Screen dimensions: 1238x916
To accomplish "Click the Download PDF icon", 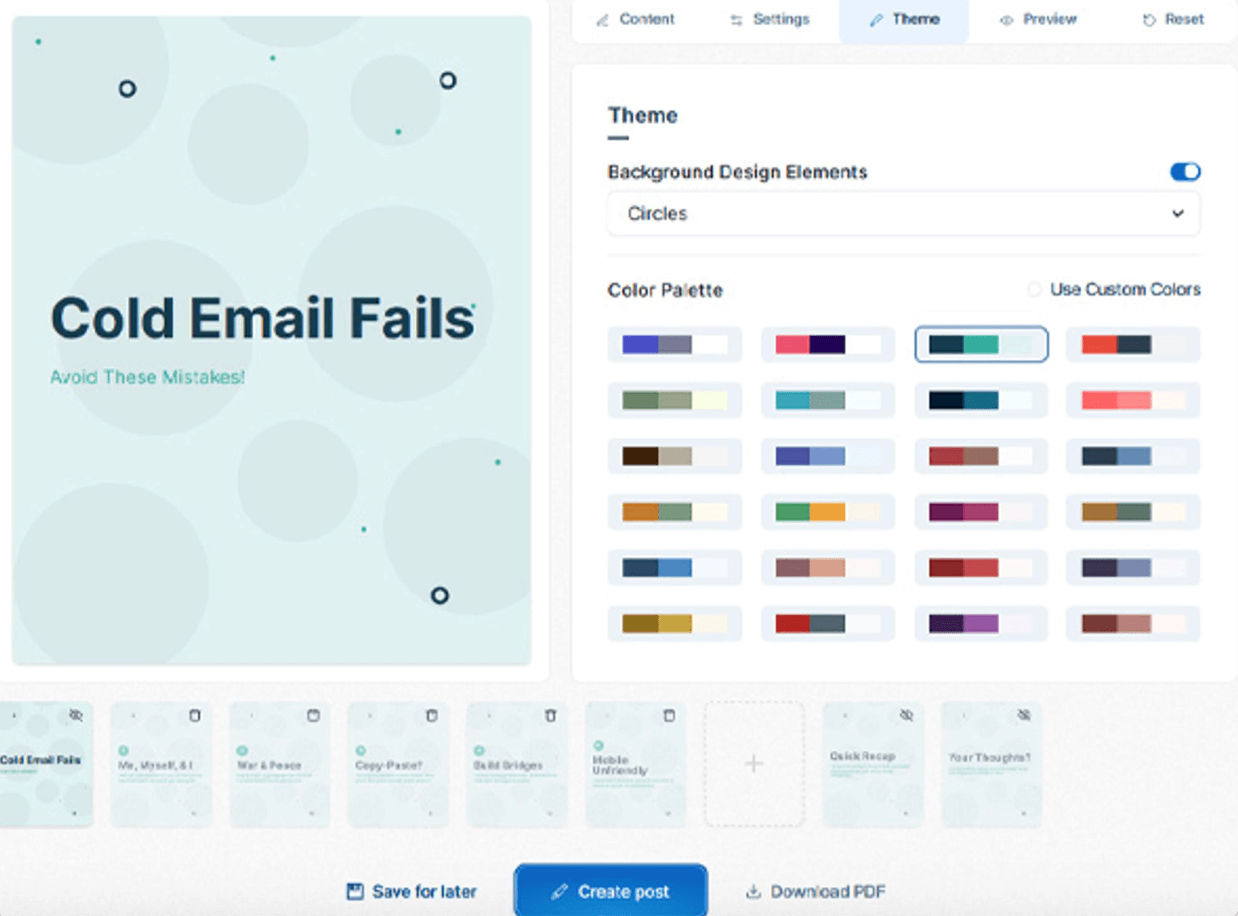I will click(753, 892).
